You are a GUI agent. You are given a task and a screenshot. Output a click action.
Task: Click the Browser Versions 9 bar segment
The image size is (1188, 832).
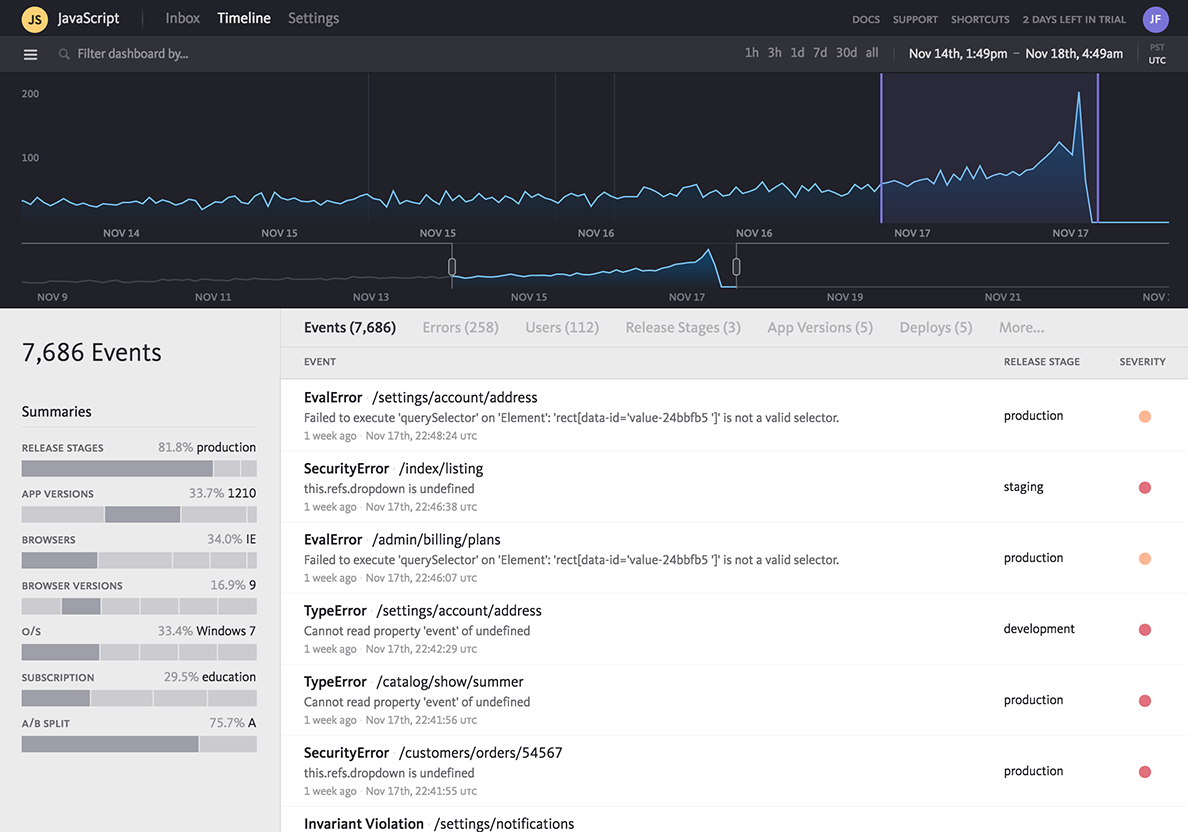tap(81, 606)
